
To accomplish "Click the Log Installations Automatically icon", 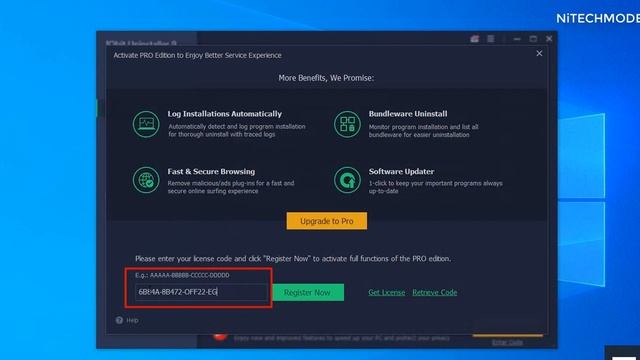I will coord(146,124).
